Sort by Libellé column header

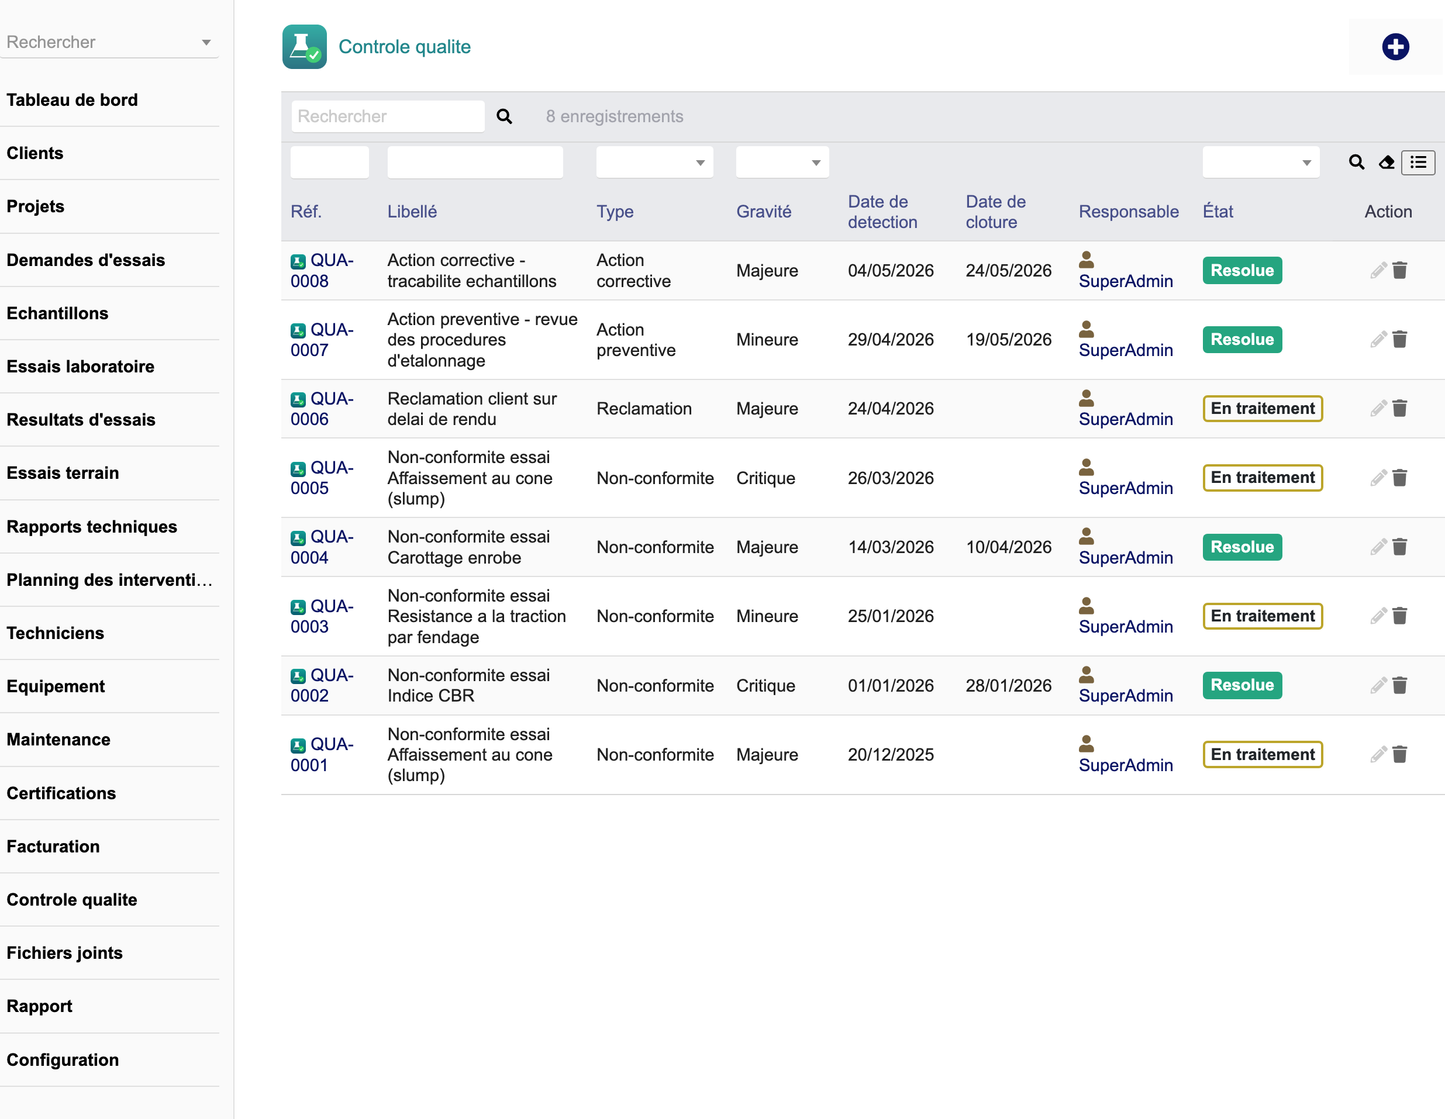click(412, 212)
